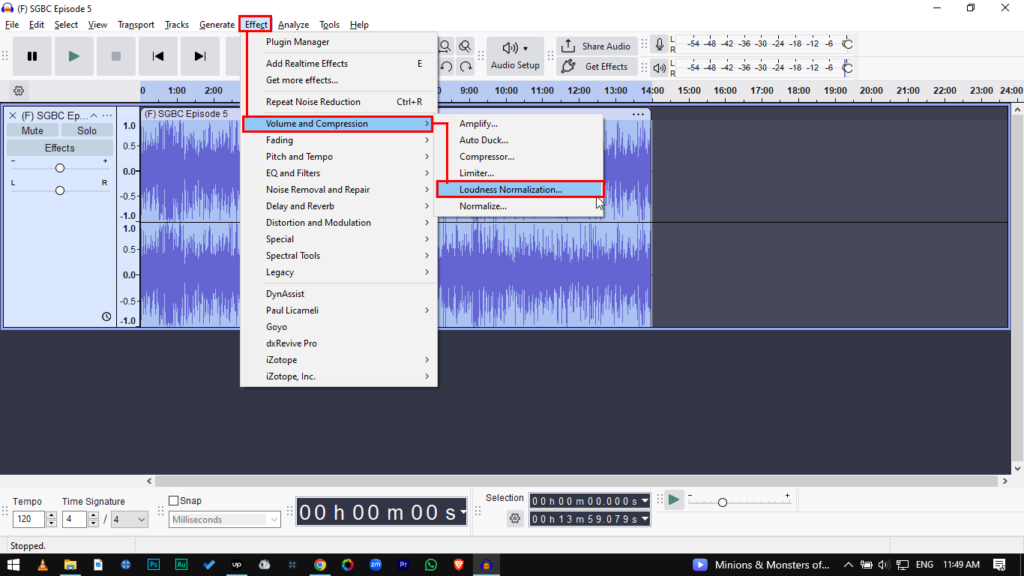
Task: Choose Plugin Manager in the Effect menu
Action: (297, 42)
